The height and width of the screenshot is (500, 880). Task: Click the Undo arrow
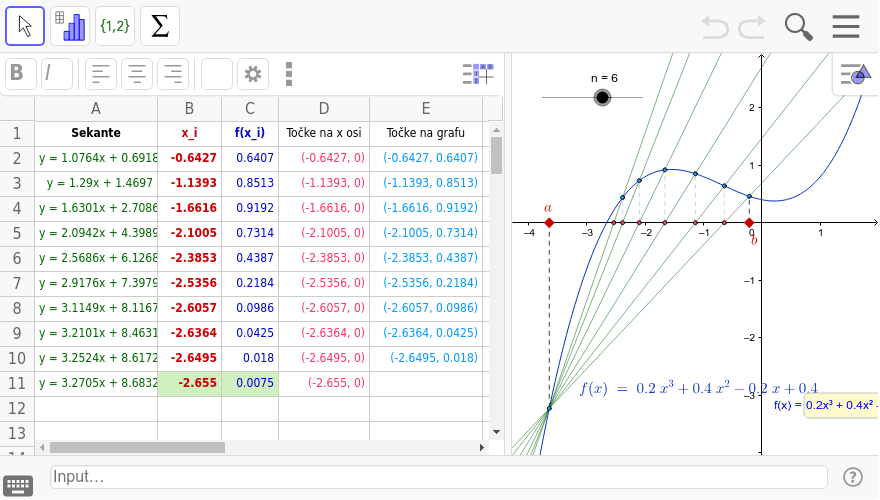coord(714,27)
